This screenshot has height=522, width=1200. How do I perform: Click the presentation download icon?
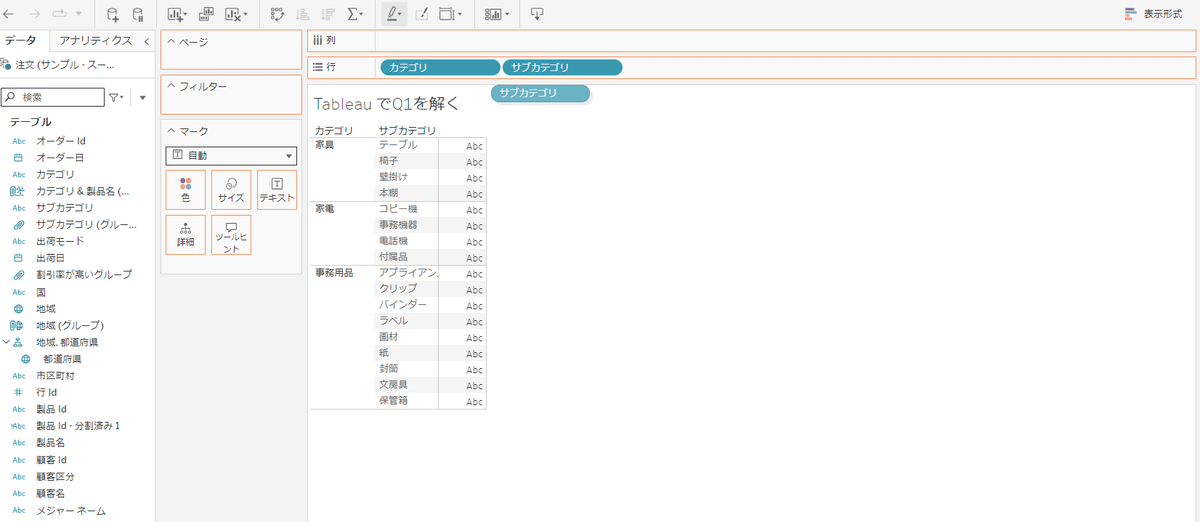[x=538, y=14]
